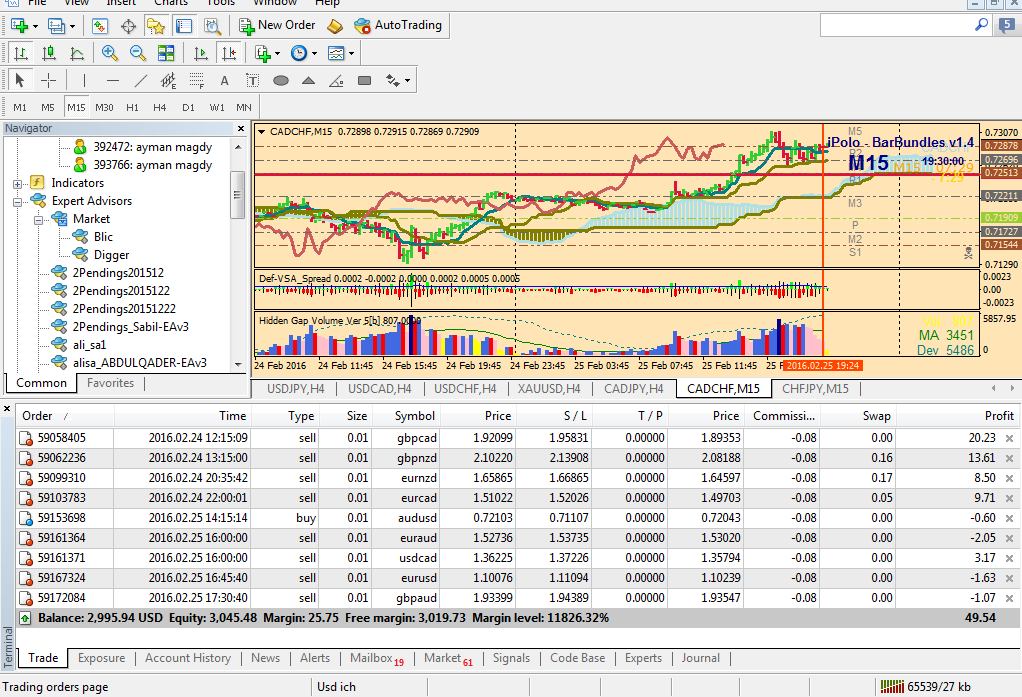Collapse the Expert Advisors tree node
The width and height of the screenshot is (1022, 697).
(x=17, y=201)
